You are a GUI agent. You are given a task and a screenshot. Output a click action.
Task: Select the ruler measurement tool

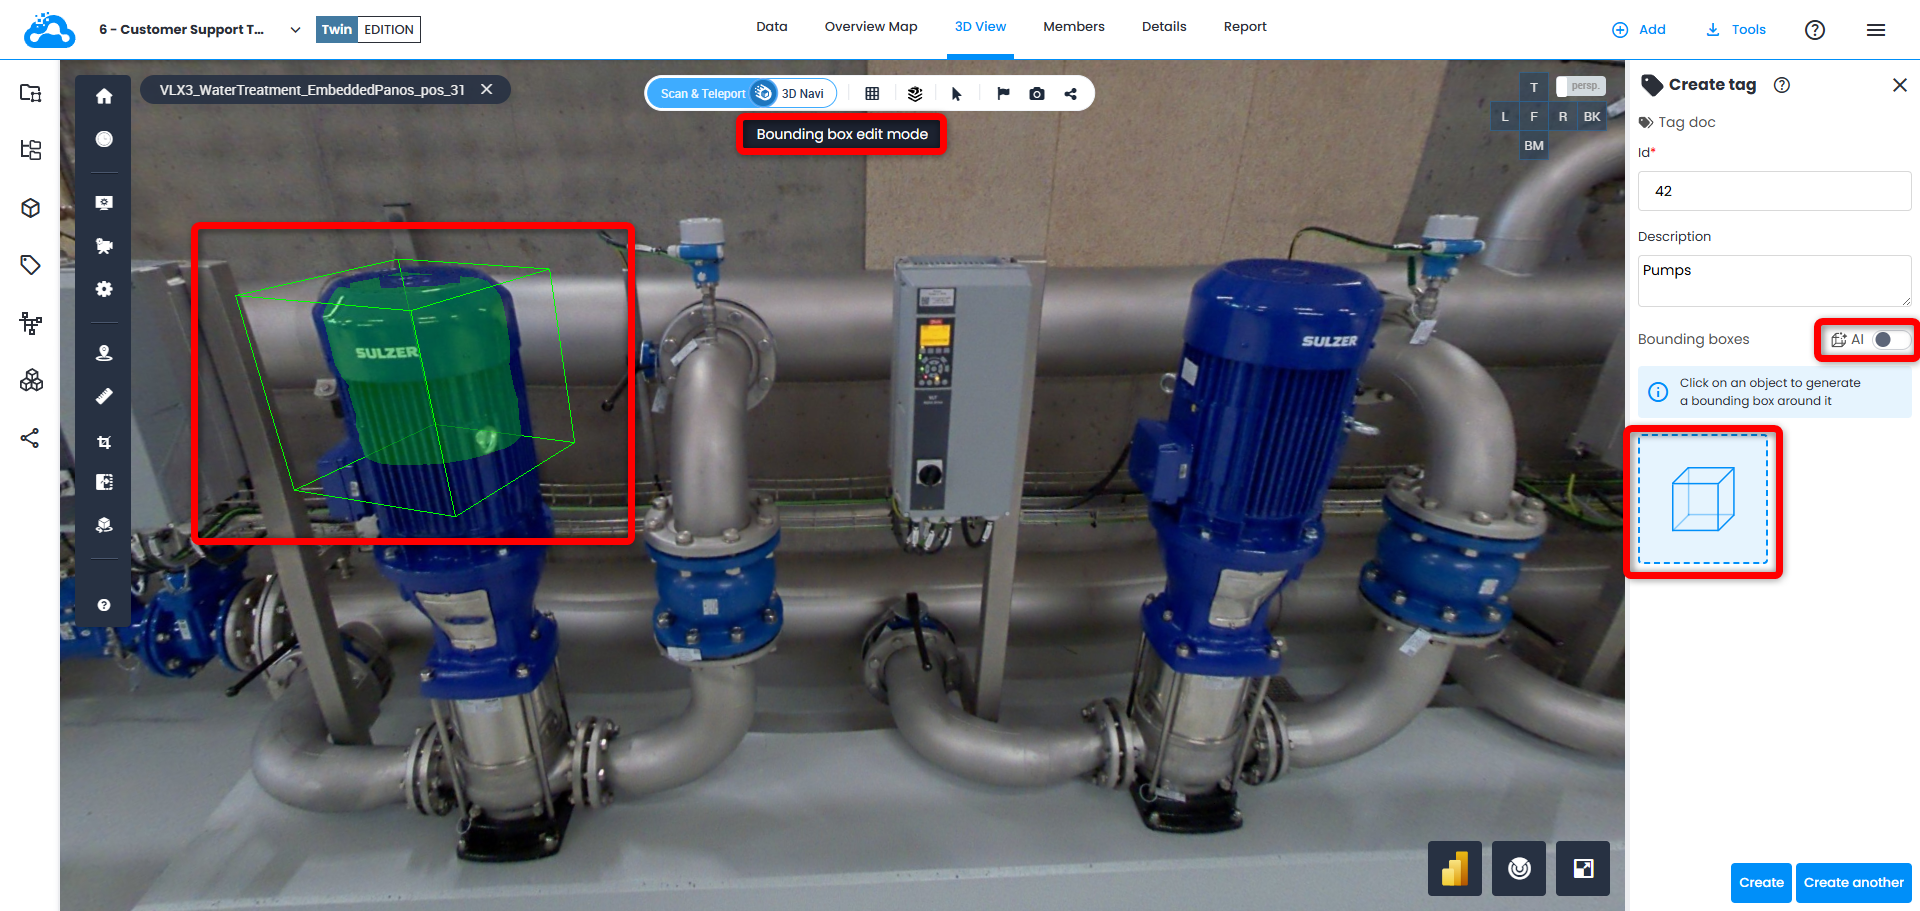(x=104, y=396)
